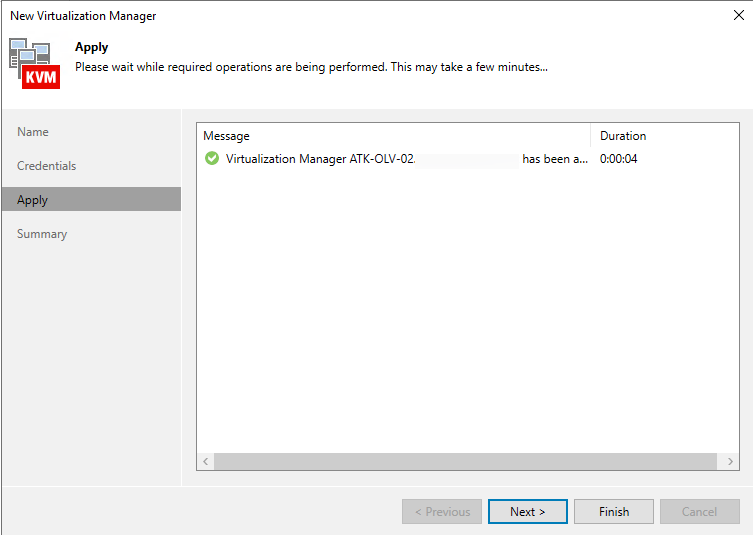Click the left arrow of horizontal scrollbar

[206, 461]
